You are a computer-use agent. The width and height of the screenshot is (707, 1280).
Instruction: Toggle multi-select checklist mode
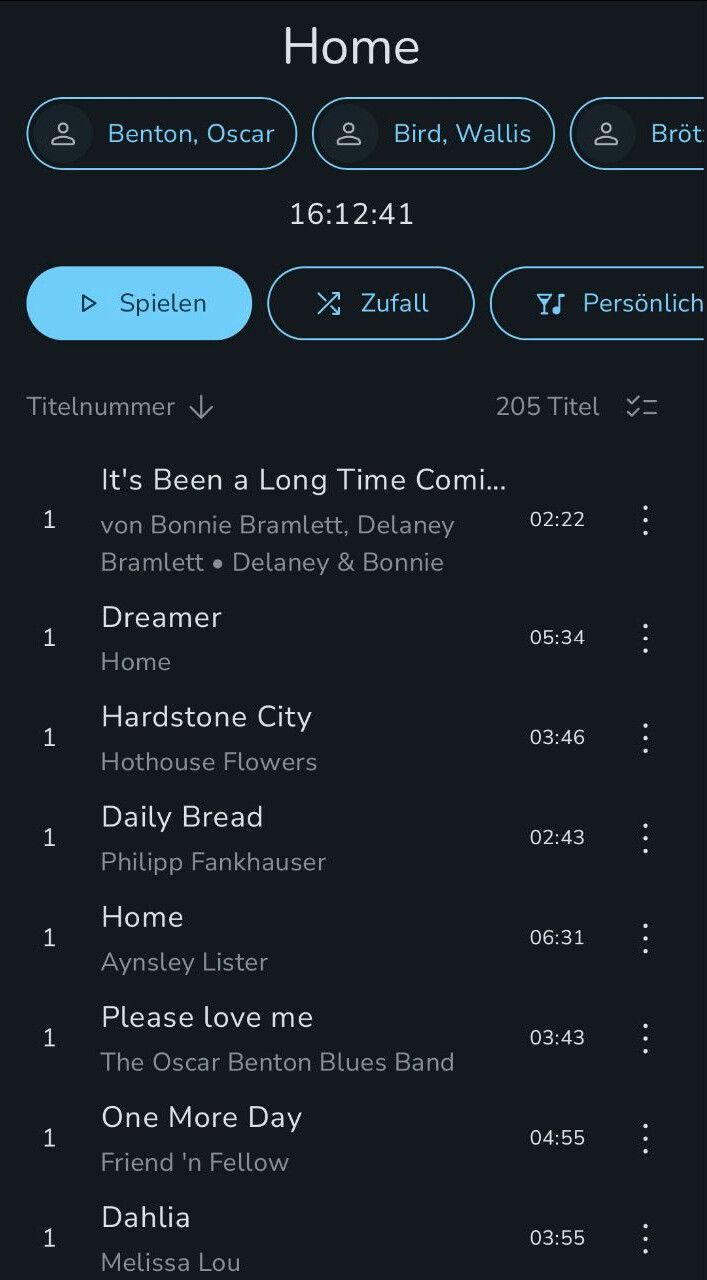click(641, 407)
